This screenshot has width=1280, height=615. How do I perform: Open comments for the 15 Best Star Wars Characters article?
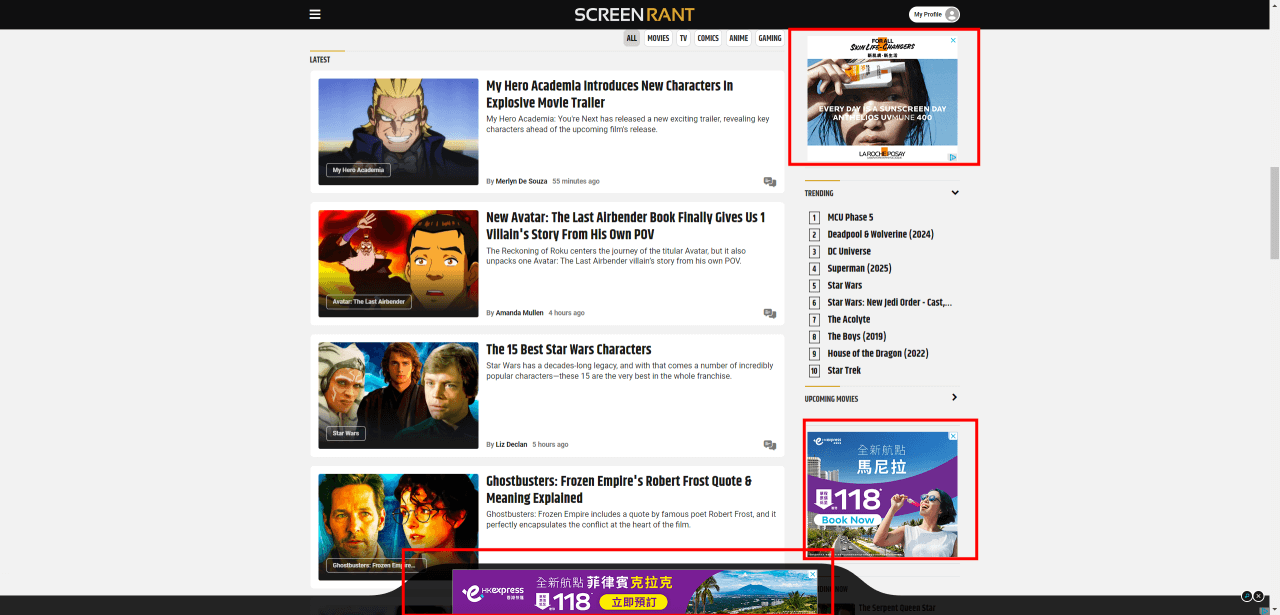(770, 445)
